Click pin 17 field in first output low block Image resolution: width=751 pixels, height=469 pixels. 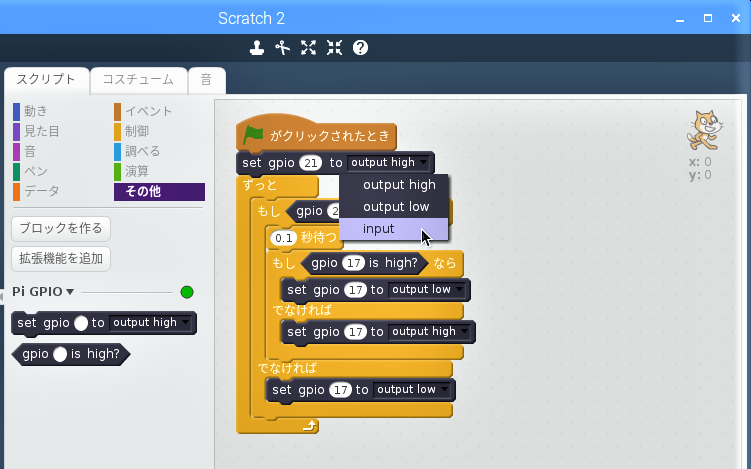click(x=355, y=290)
